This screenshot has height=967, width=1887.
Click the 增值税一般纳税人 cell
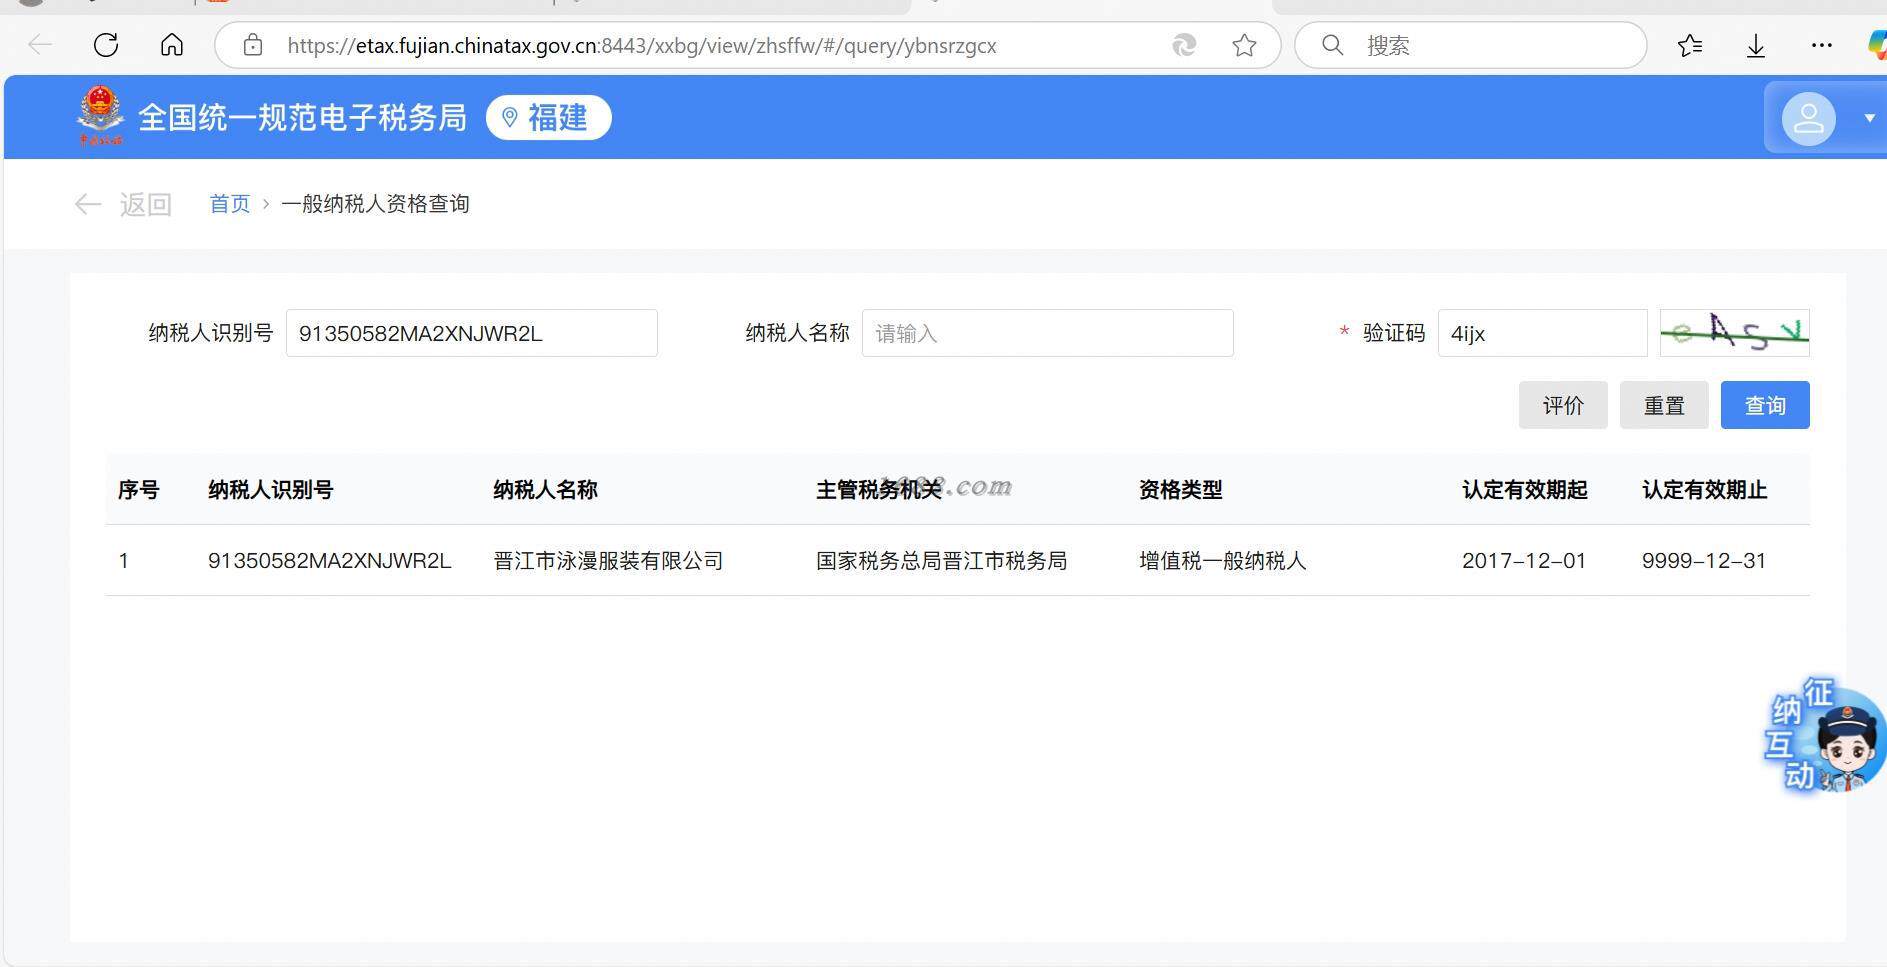tap(1222, 561)
